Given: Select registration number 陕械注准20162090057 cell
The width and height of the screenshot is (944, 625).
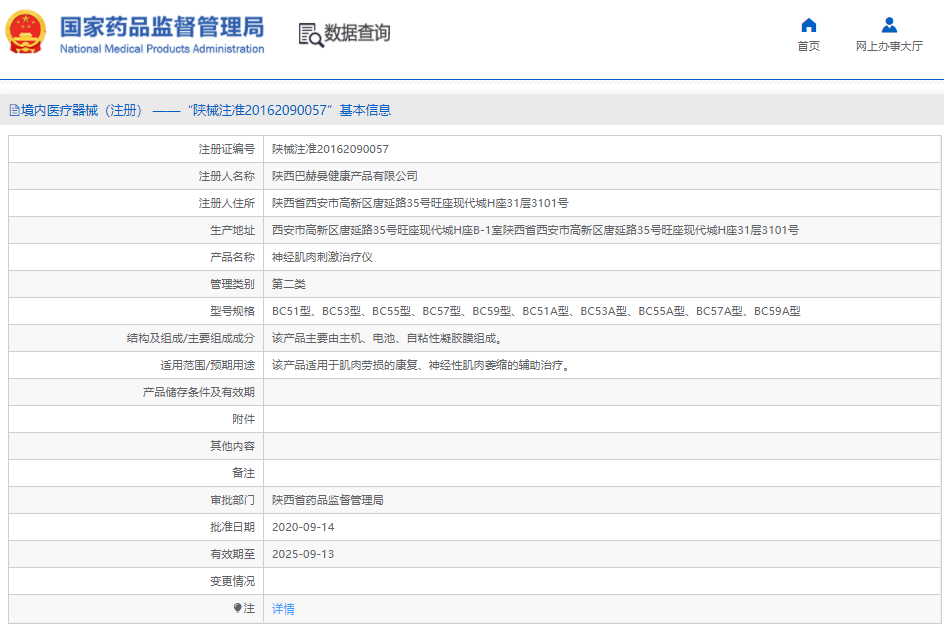Looking at the screenshot, I should point(330,149).
